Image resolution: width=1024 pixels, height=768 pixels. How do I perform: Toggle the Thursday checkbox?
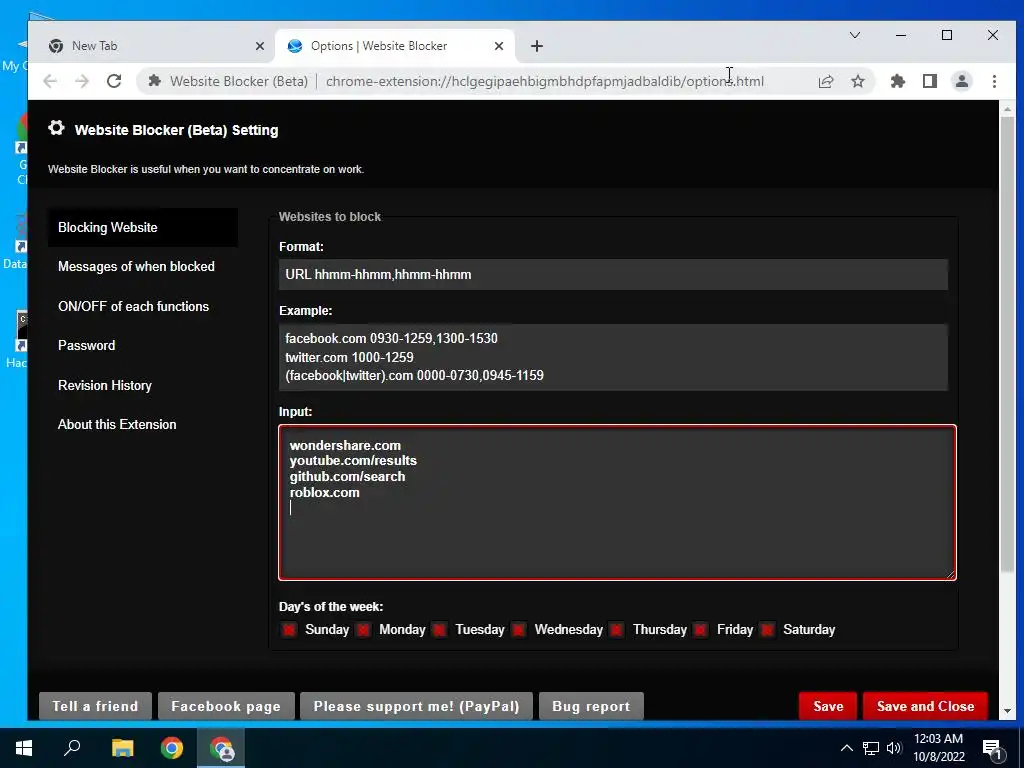coord(616,630)
